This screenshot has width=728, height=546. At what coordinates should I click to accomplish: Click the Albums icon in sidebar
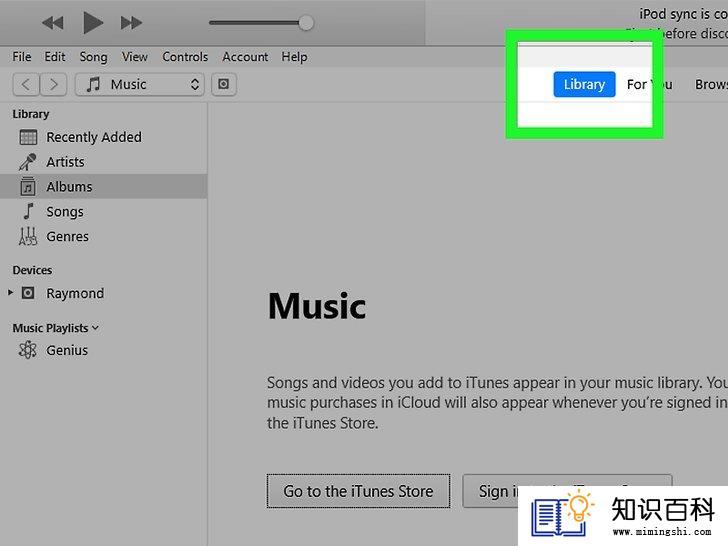28,187
